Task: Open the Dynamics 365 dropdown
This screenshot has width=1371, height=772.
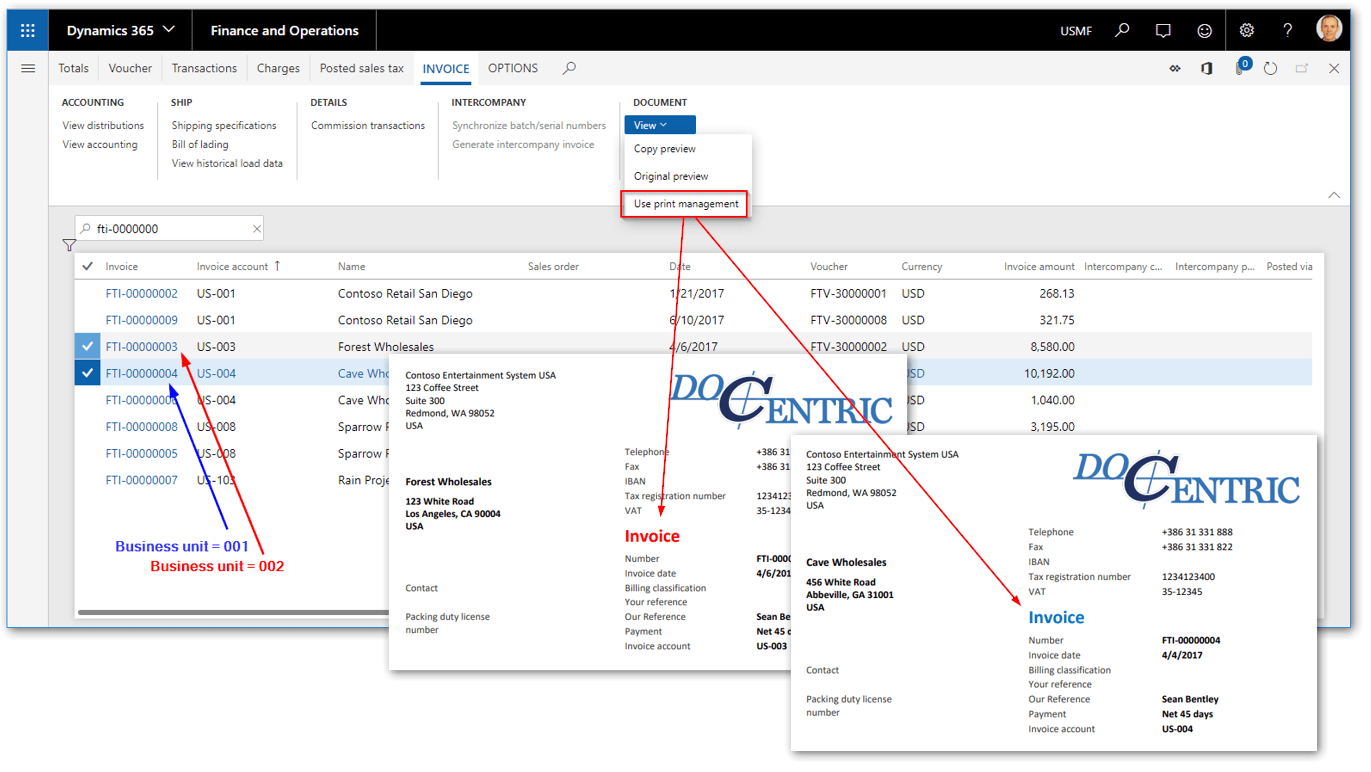Action: pos(120,31)
